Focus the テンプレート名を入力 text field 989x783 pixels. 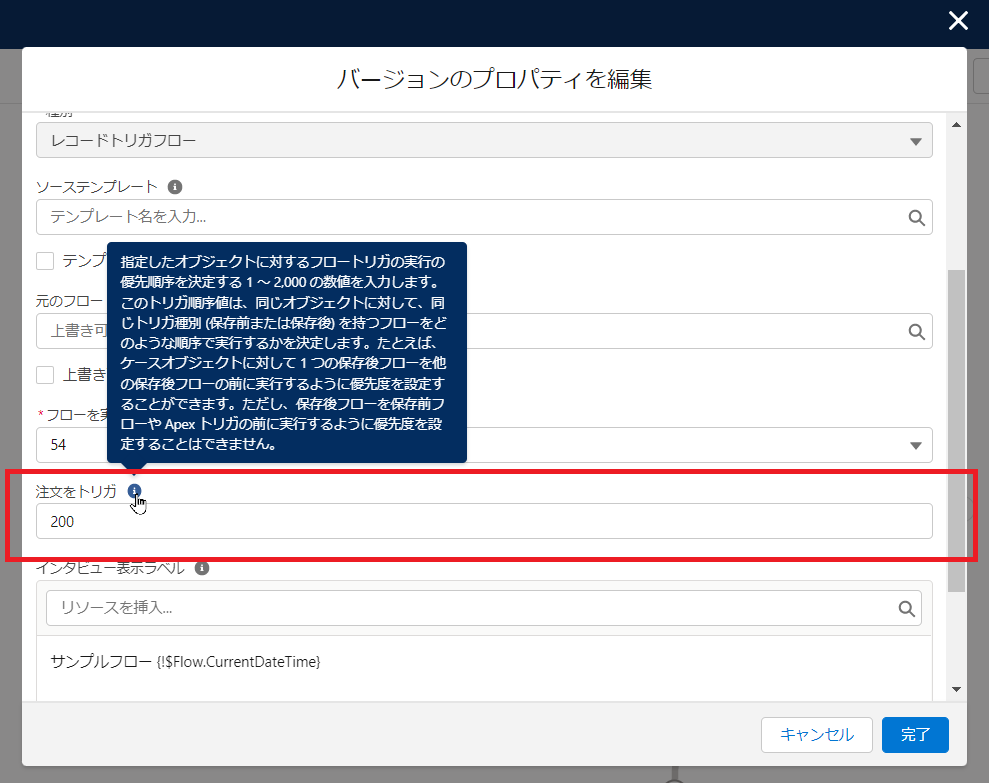pyautogui.click(x=470, y=217)
